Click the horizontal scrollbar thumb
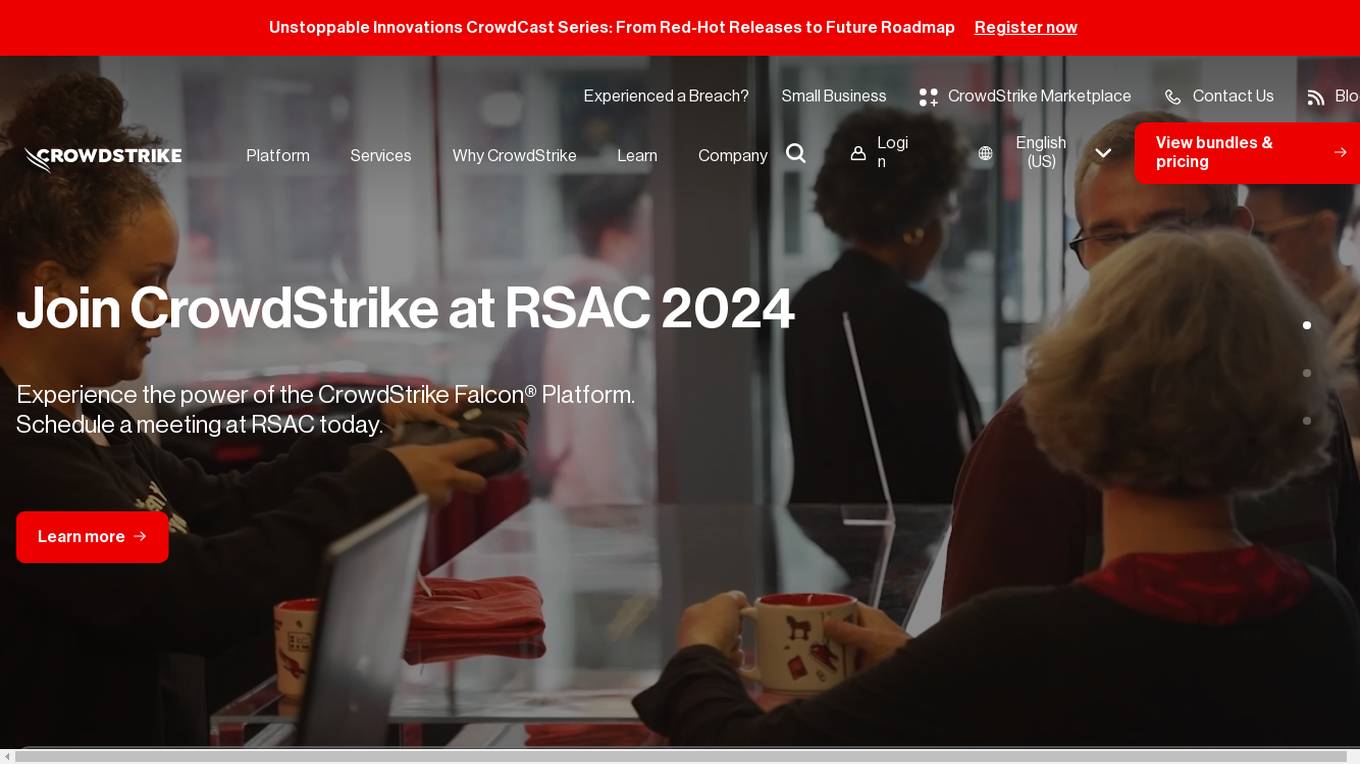The image size is (1360, 764). click(680, 756)
